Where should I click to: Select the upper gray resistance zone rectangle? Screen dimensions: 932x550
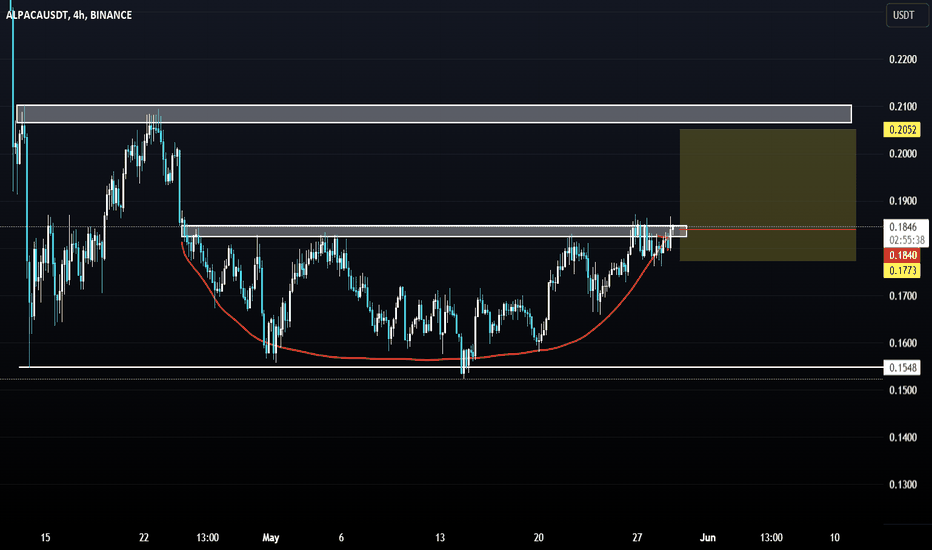click(434, 114)
